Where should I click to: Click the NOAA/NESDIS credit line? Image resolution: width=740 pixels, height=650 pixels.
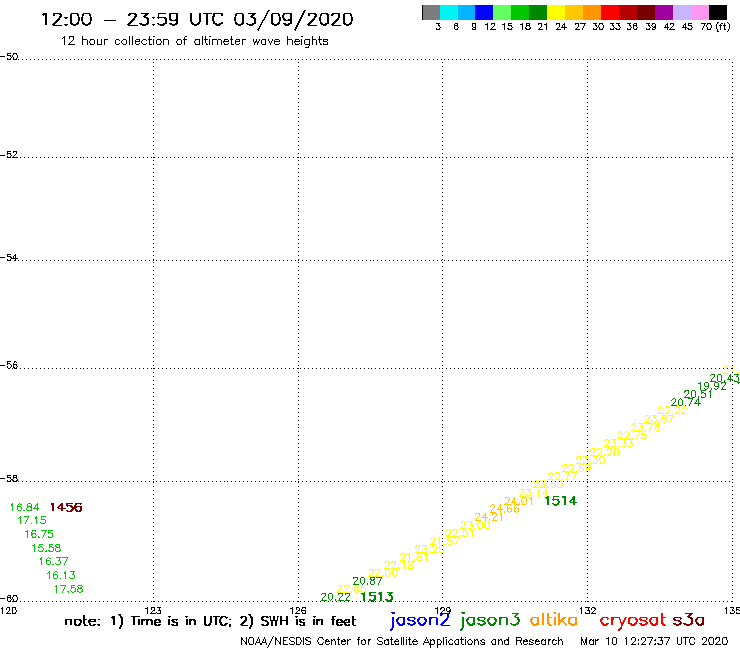402,642
